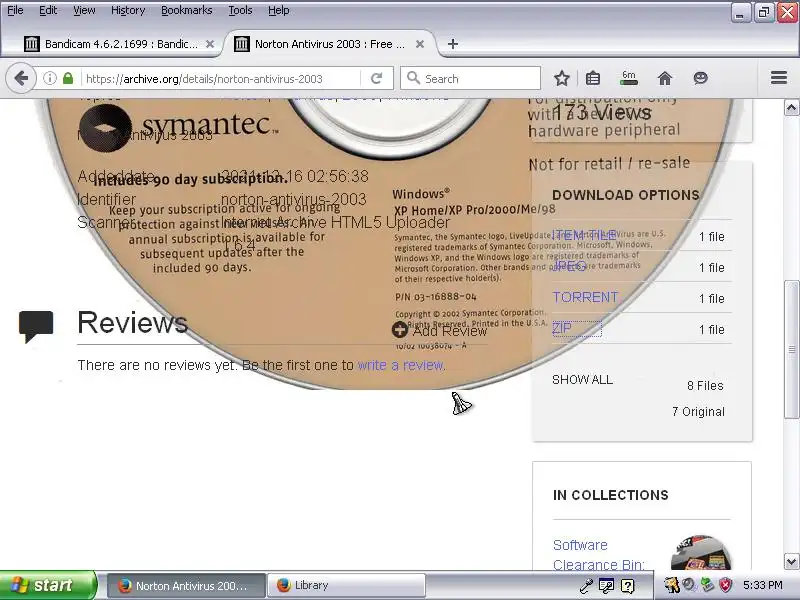Open the taskbar help question mark icon

click(628, 586)
